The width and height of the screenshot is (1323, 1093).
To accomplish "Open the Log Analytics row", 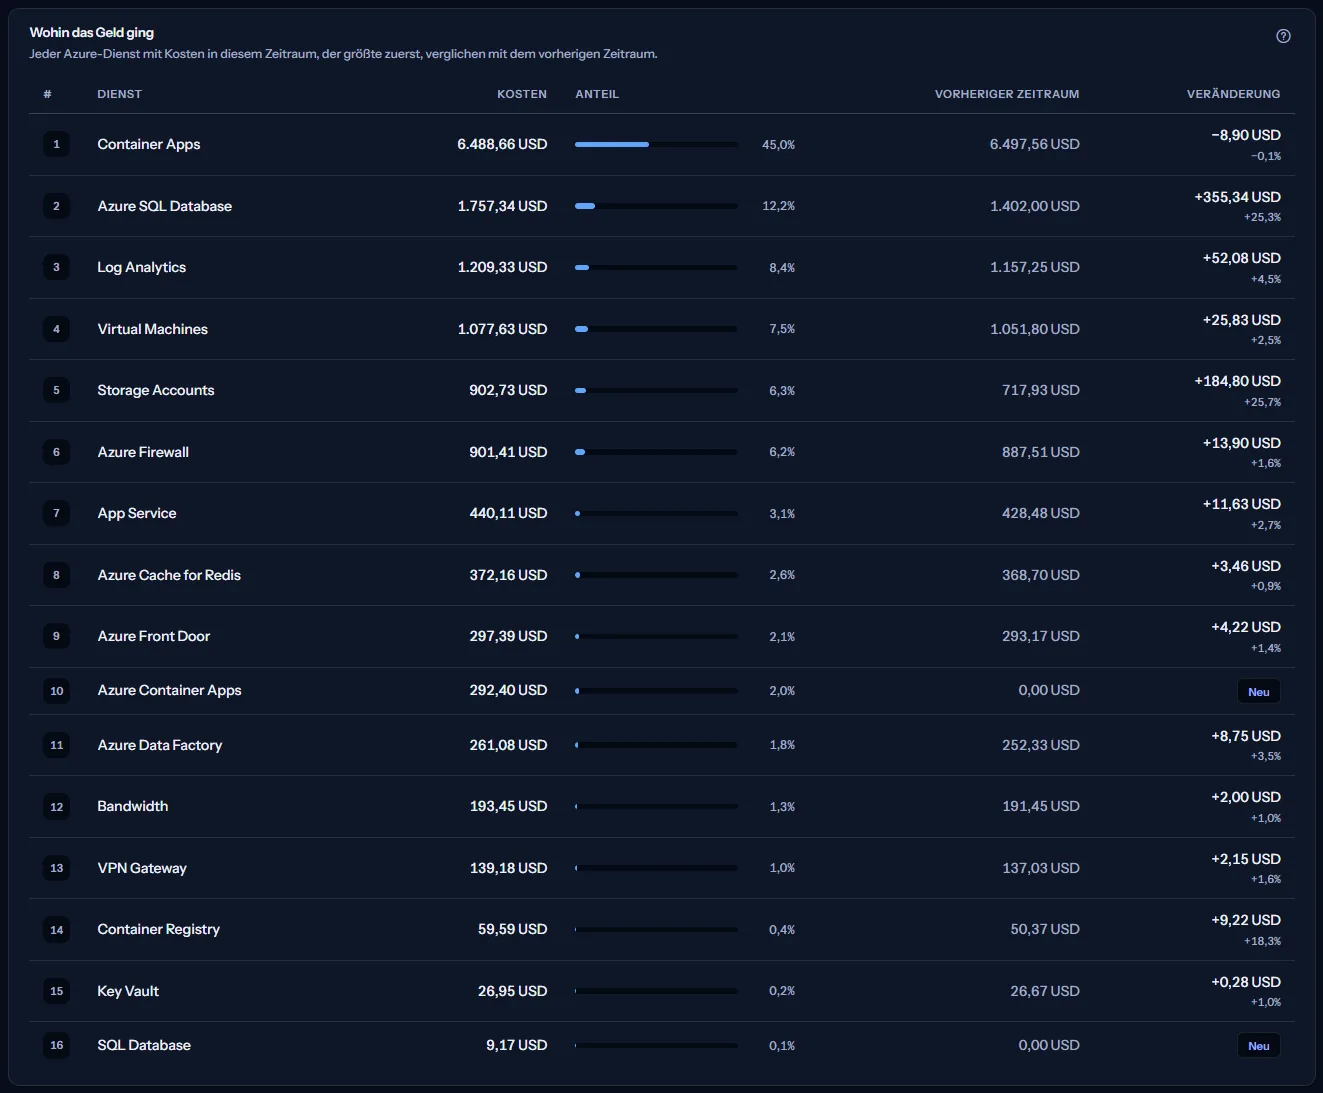I will pos(662,268).
